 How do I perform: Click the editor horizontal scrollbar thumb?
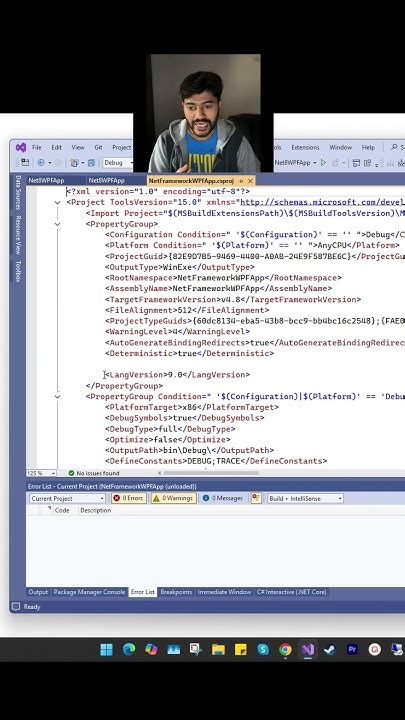click(211, 473)
